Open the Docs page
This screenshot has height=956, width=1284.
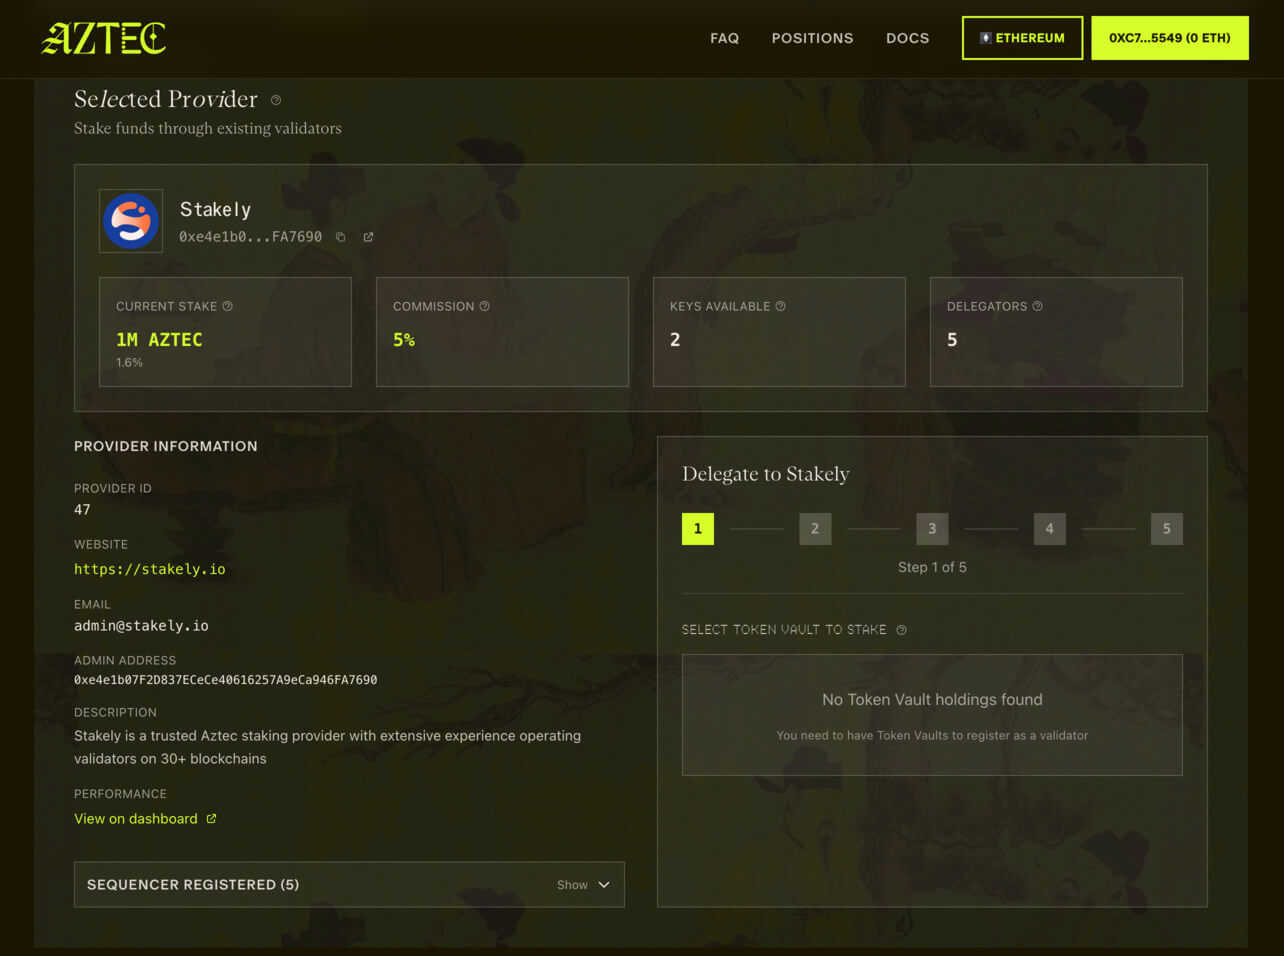(907, 38)
